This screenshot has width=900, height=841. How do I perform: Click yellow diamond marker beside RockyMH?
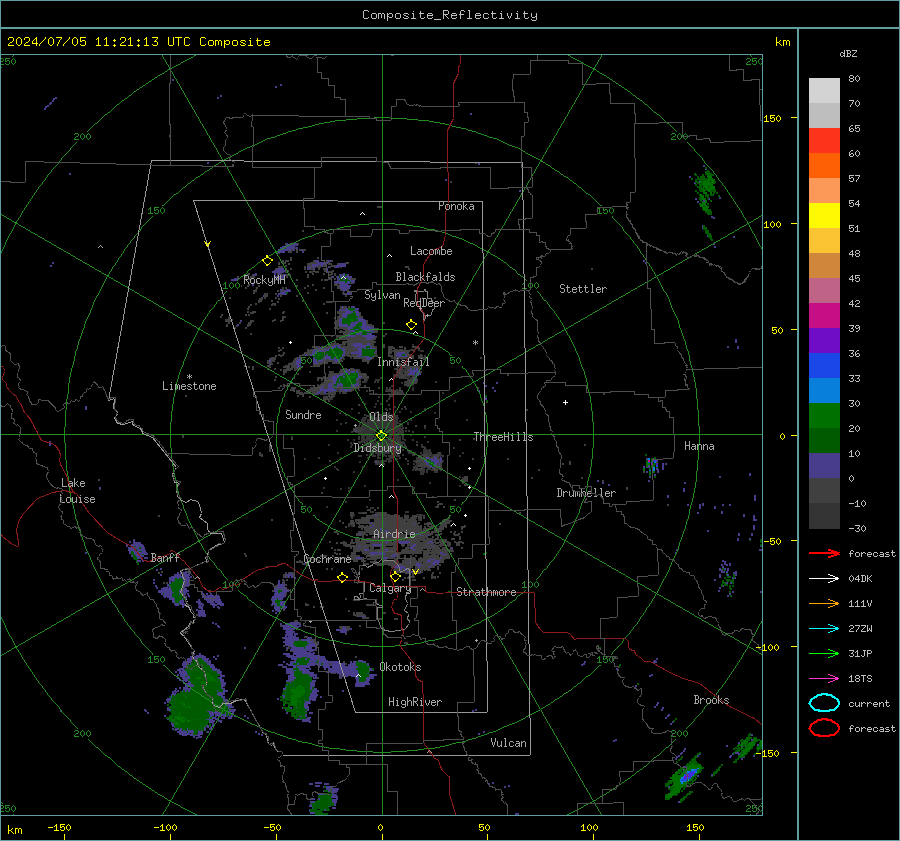(x=267, y=261)
